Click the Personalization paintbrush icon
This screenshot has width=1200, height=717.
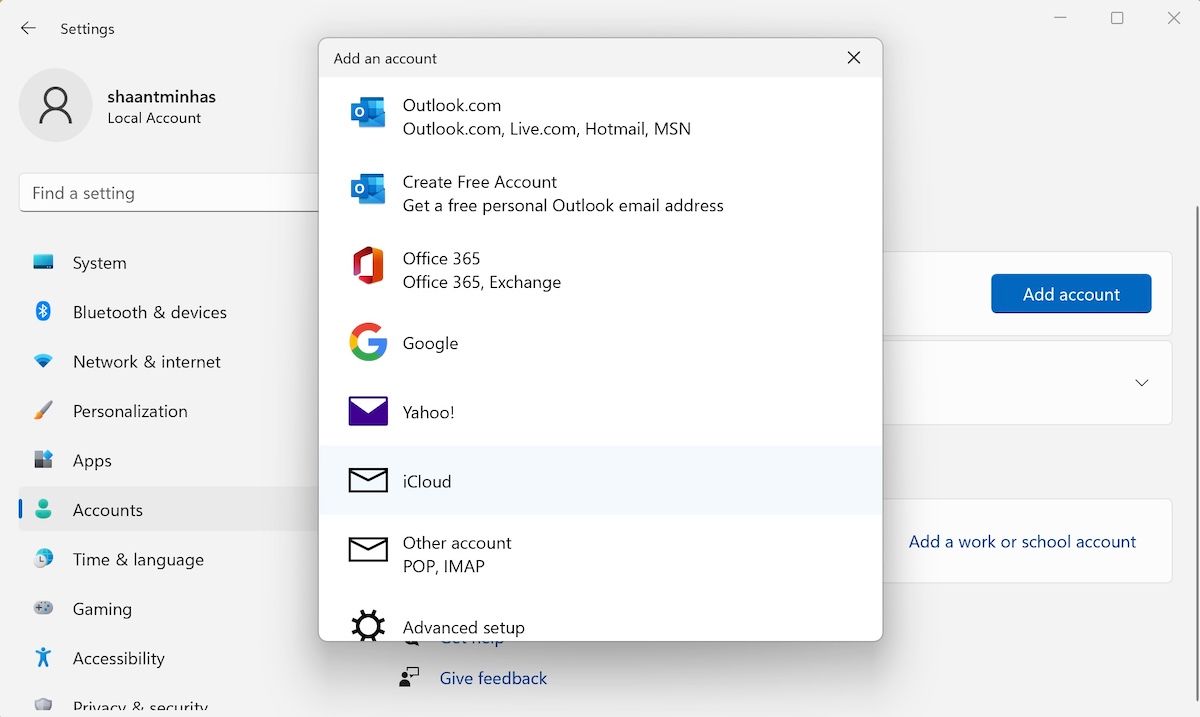click(43, 410)
